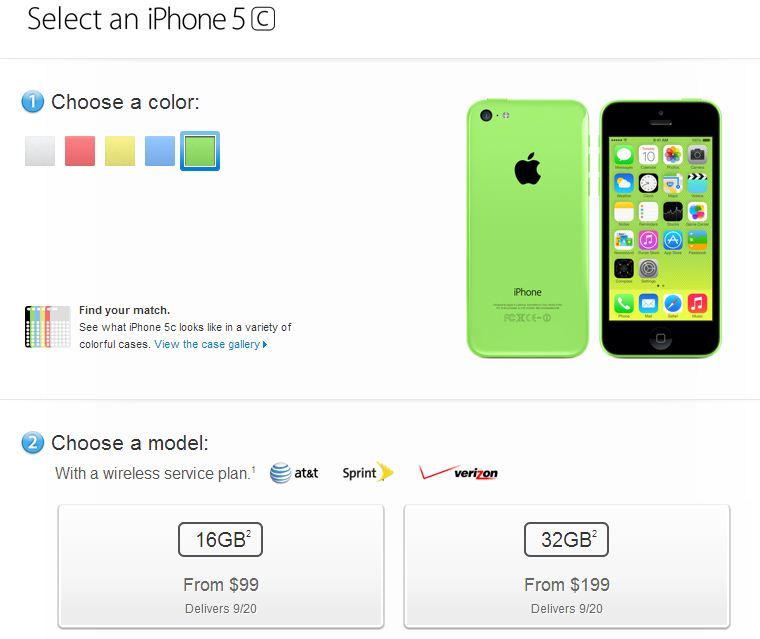This screenshot has width=760, height=639.
Task: Click the iPhone home button
Action: pyautogui.click(x=660, y=338)
